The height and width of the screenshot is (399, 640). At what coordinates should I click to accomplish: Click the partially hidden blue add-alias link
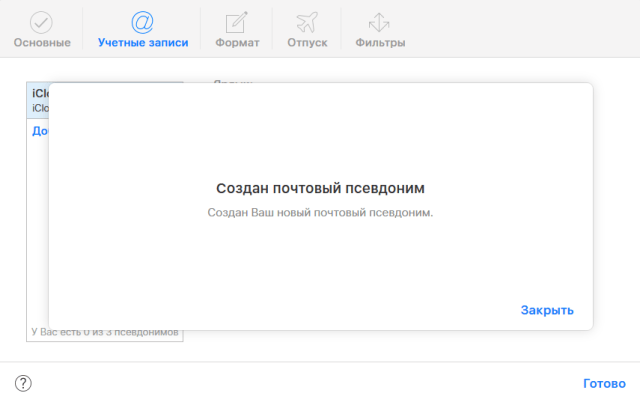[x=40, y=131]
